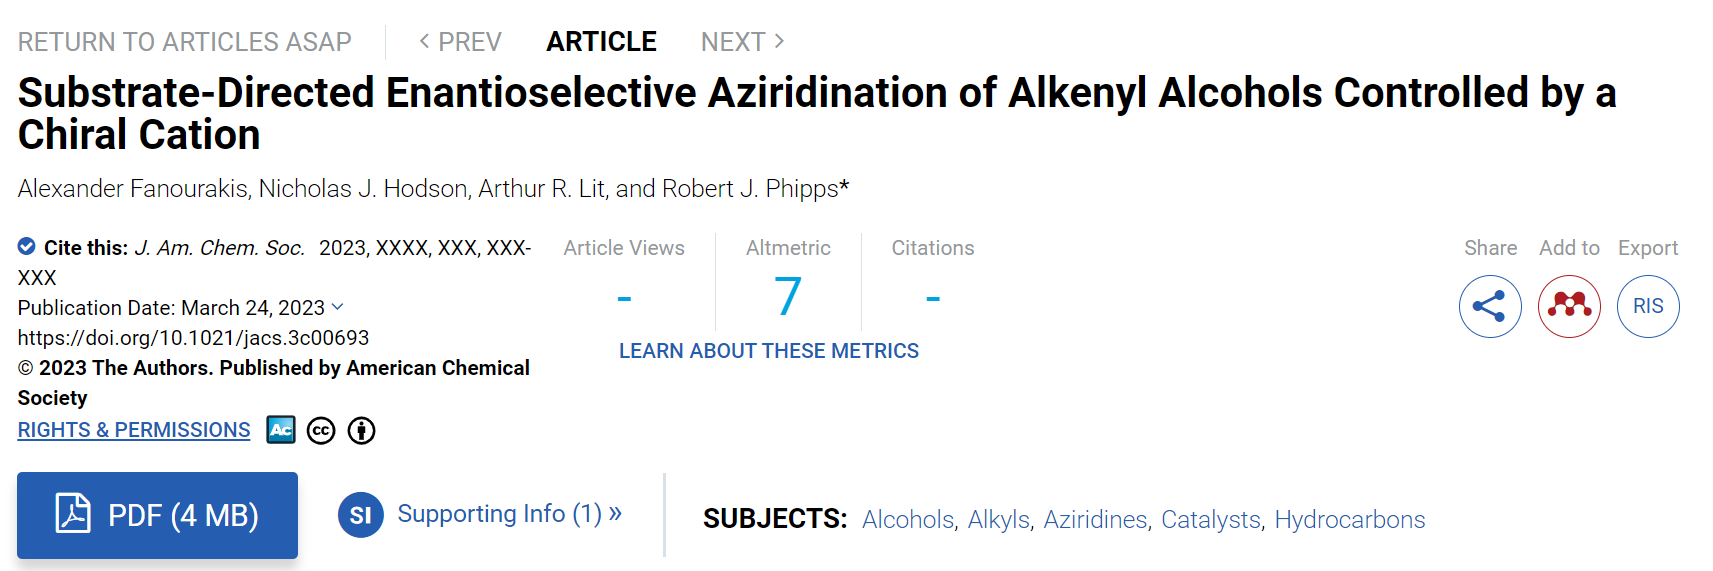1713x571 pixels.
Task: Expand the Publication Date dropdown chevron
Action: [x=337, y=307]
